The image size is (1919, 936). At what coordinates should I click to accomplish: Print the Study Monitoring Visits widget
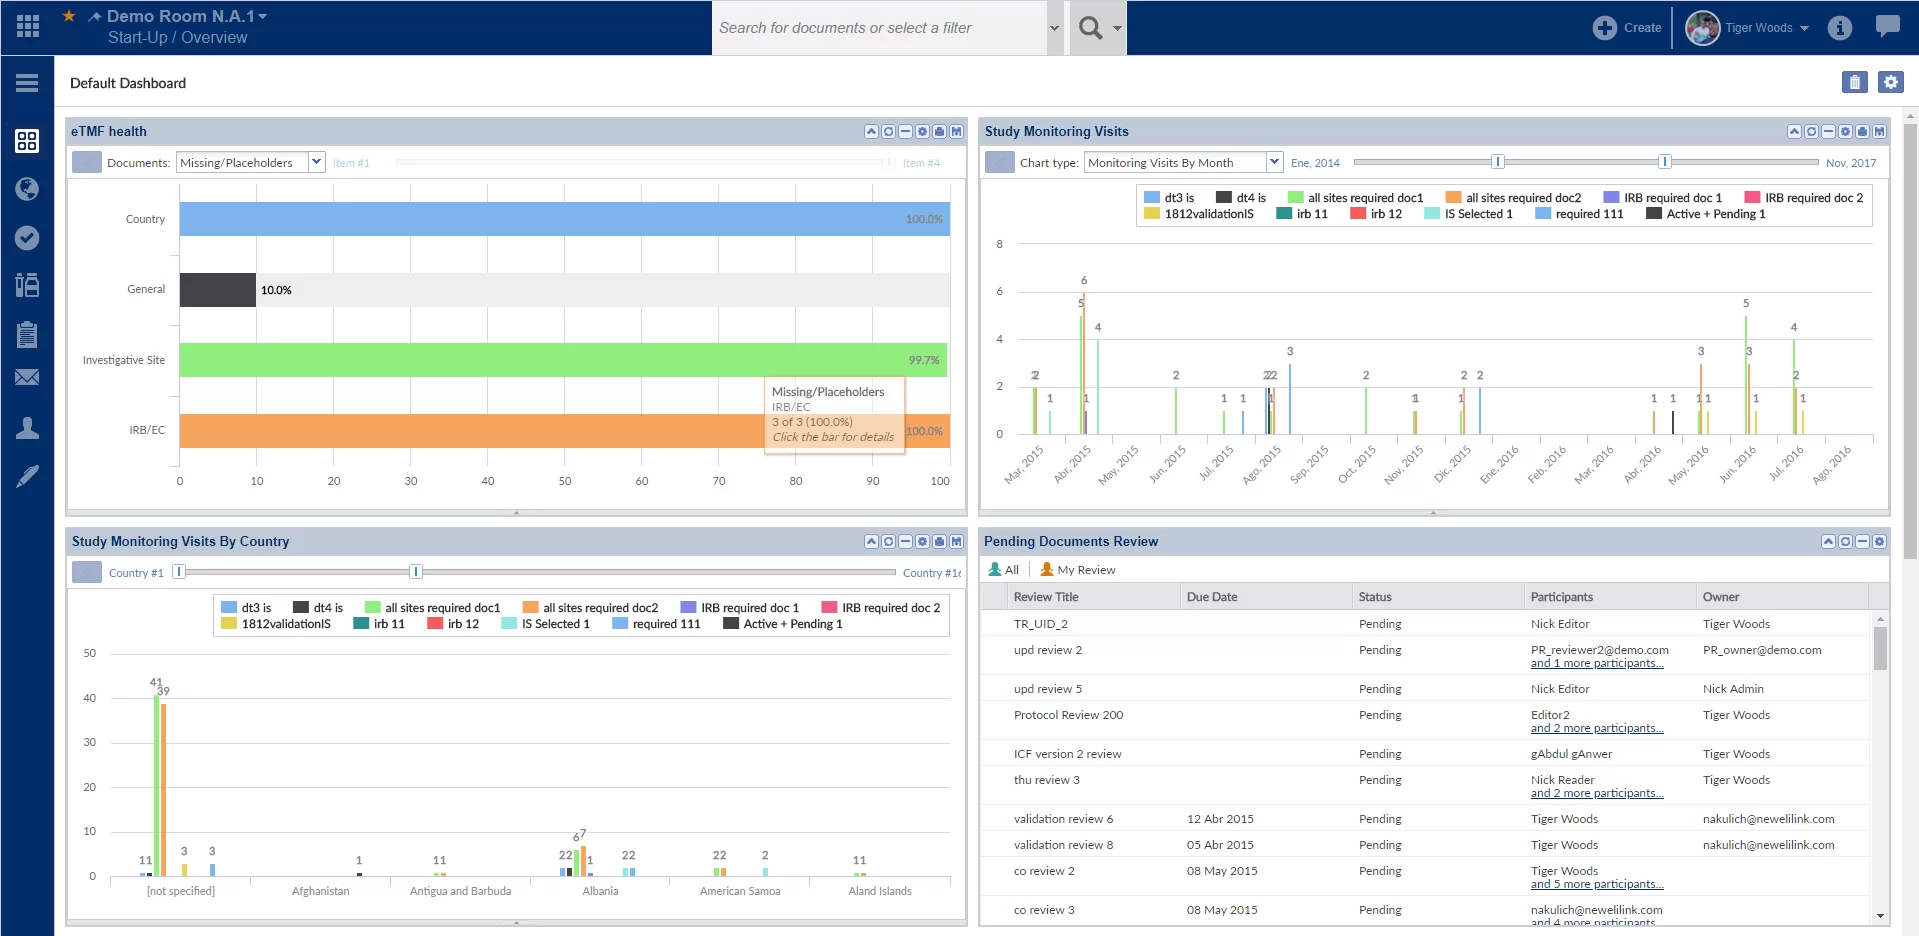pos(1862,132)
